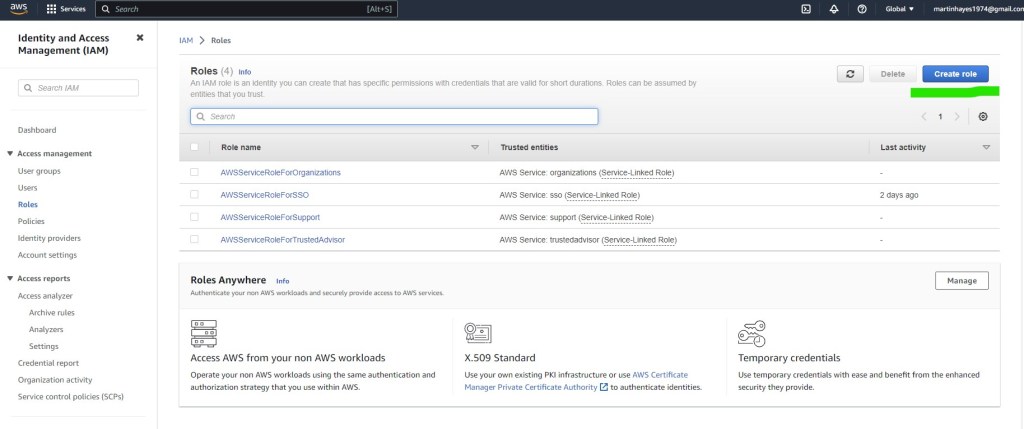
Task: Open the CloudShell terminal icon
Action: click(x=806, y=9)
